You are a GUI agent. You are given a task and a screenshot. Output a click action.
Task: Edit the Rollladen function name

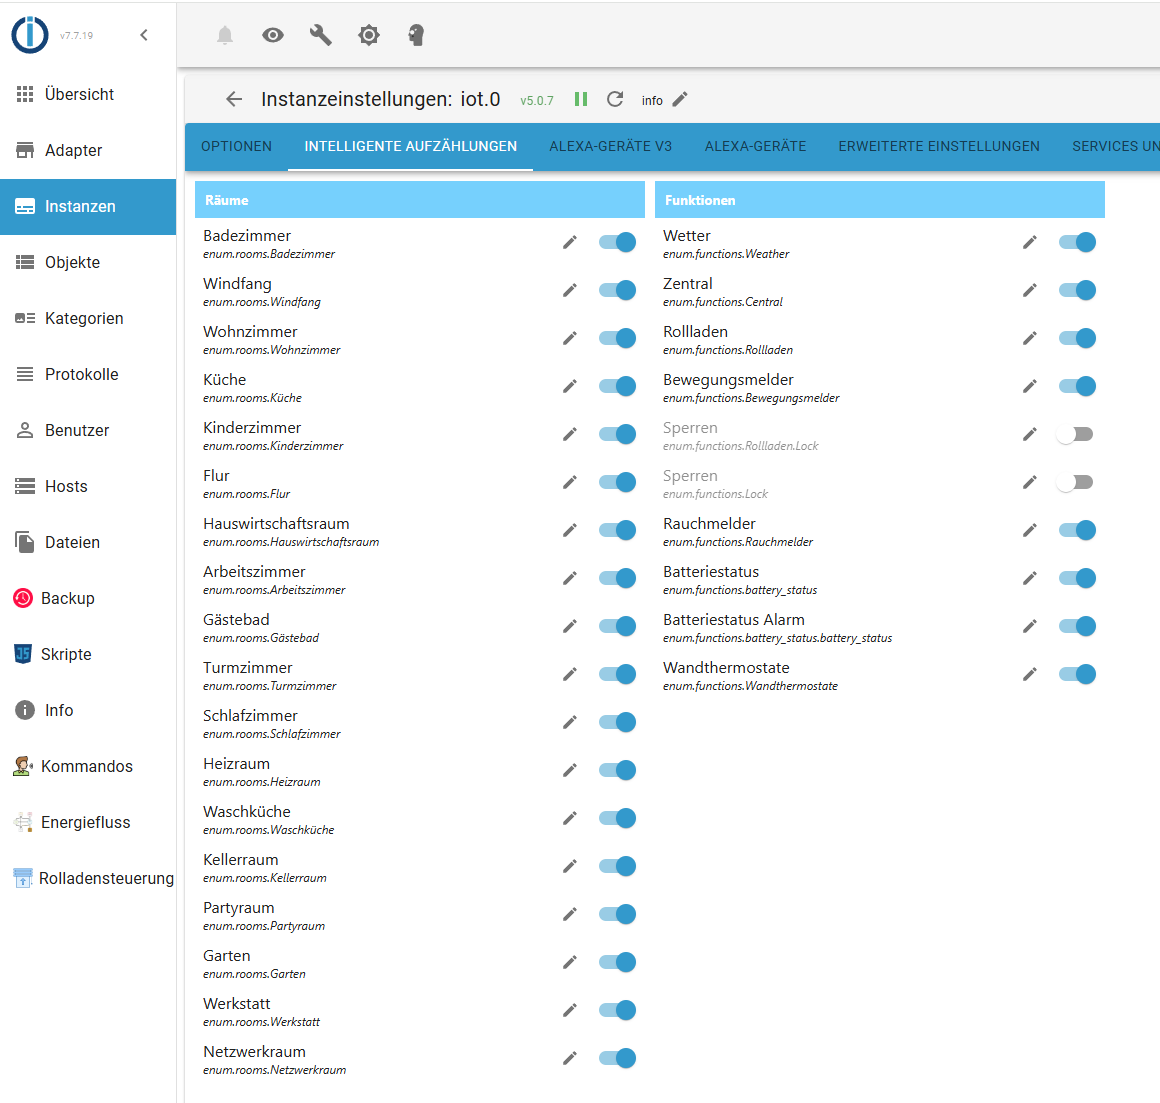1030,338
